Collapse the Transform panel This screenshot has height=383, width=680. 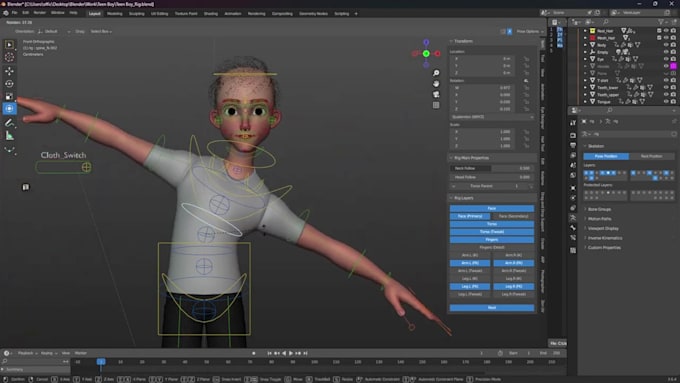click(451, 41)
